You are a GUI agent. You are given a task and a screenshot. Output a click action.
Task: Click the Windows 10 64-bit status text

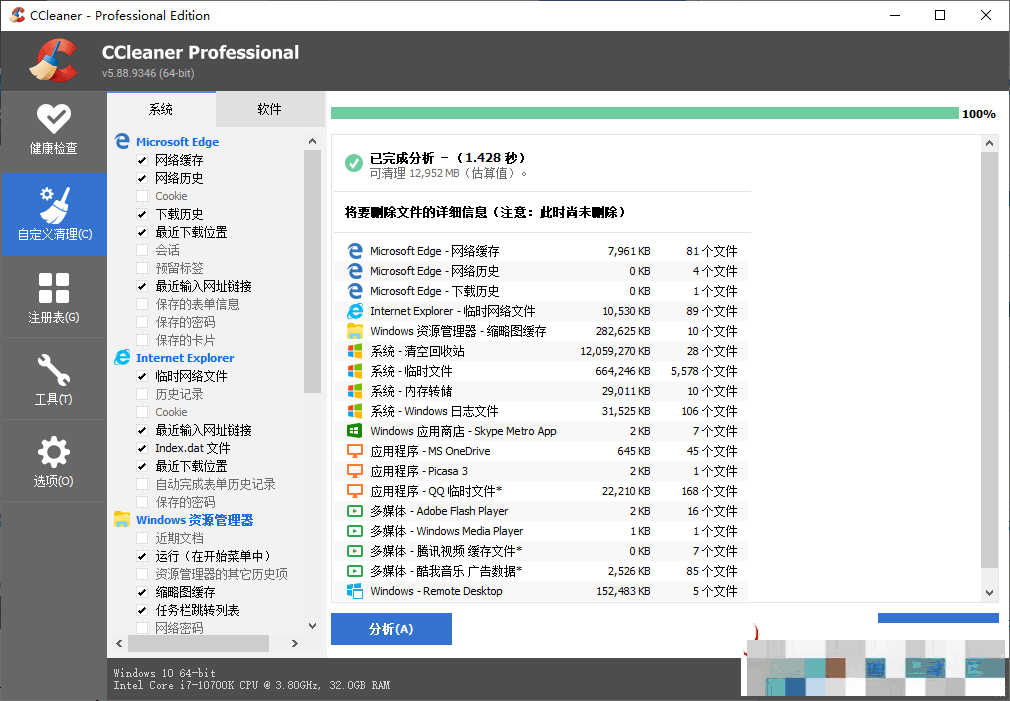coord(164,673)
